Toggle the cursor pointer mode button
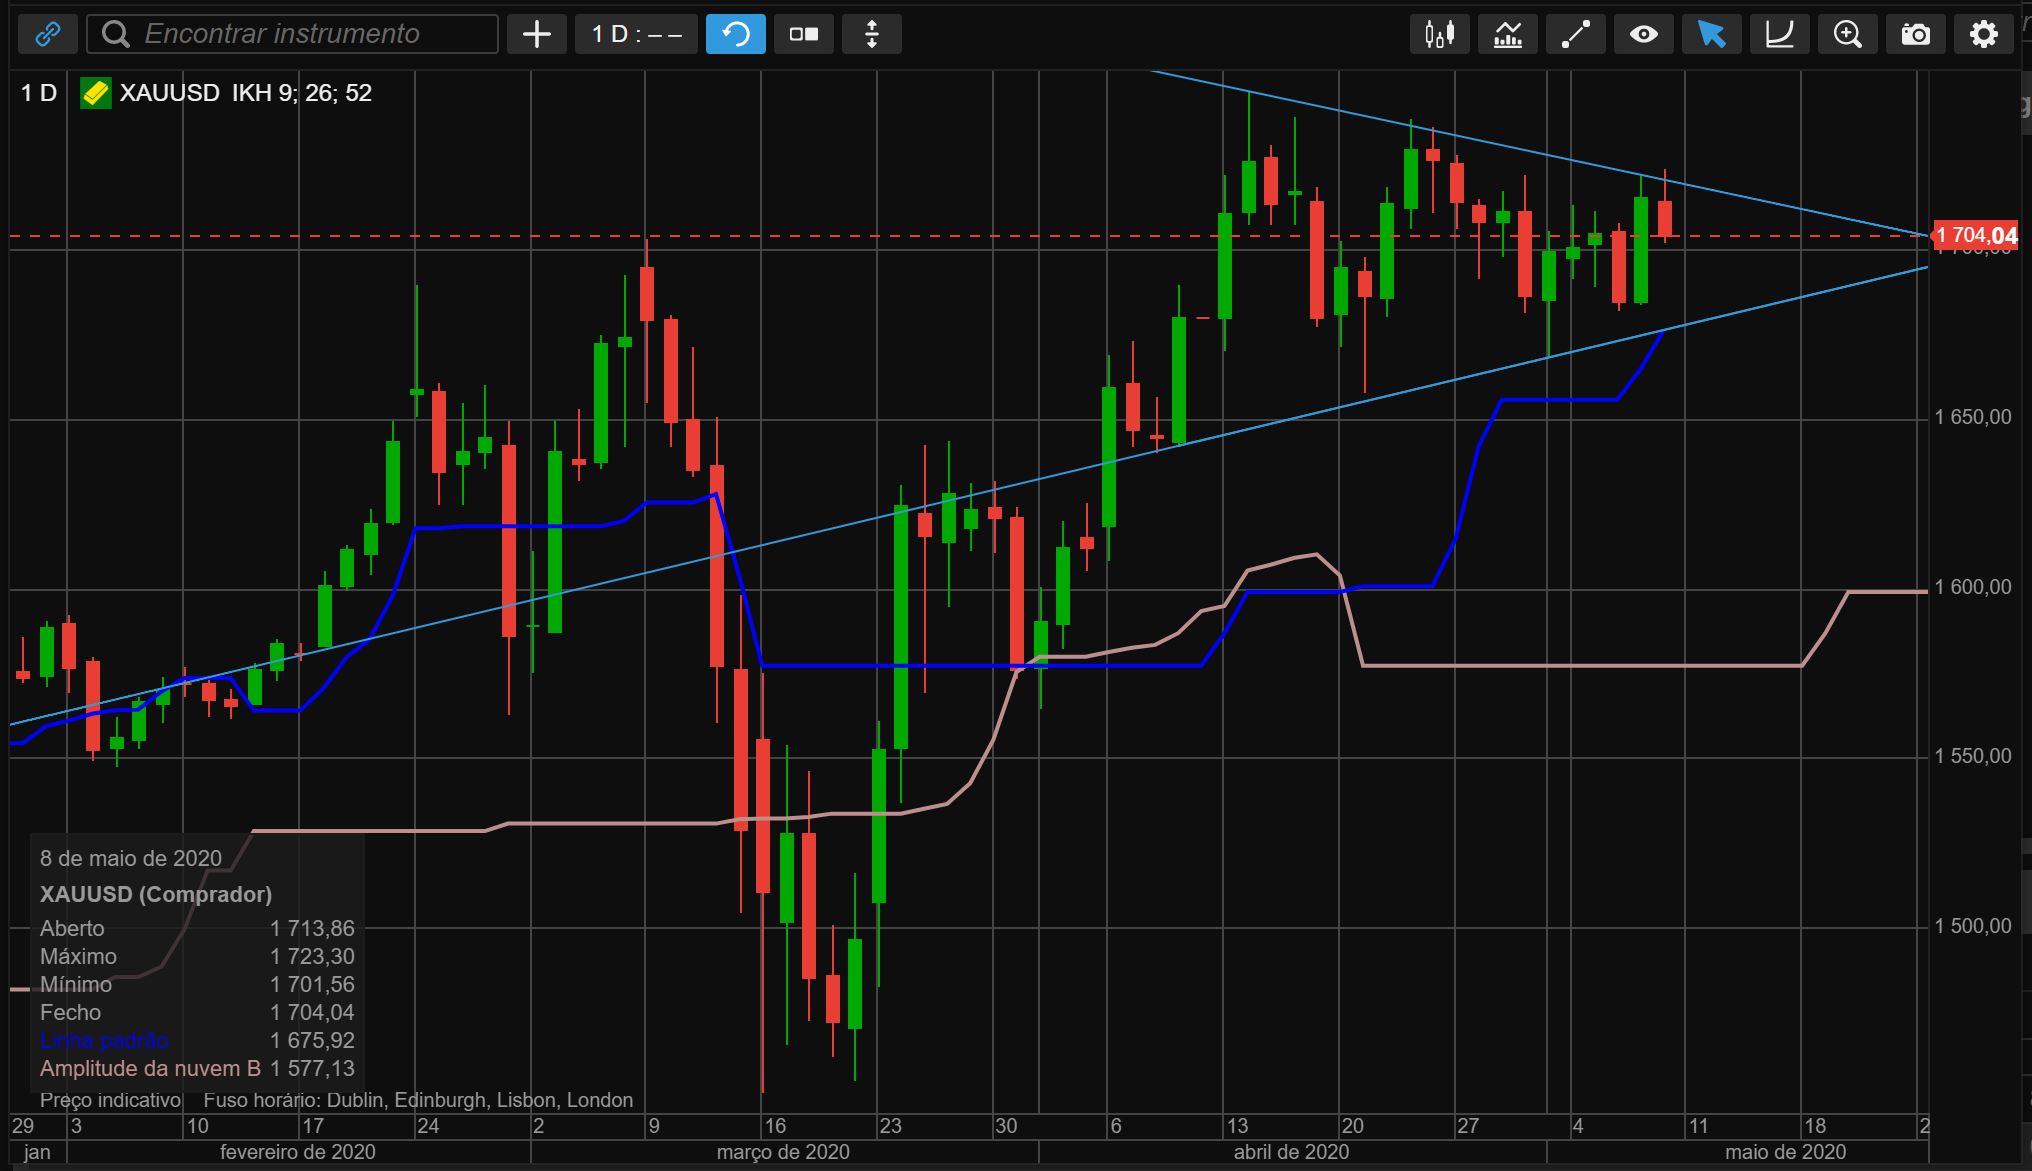The height and width of the screenshot is (1171, 2032). [1711, 34]
